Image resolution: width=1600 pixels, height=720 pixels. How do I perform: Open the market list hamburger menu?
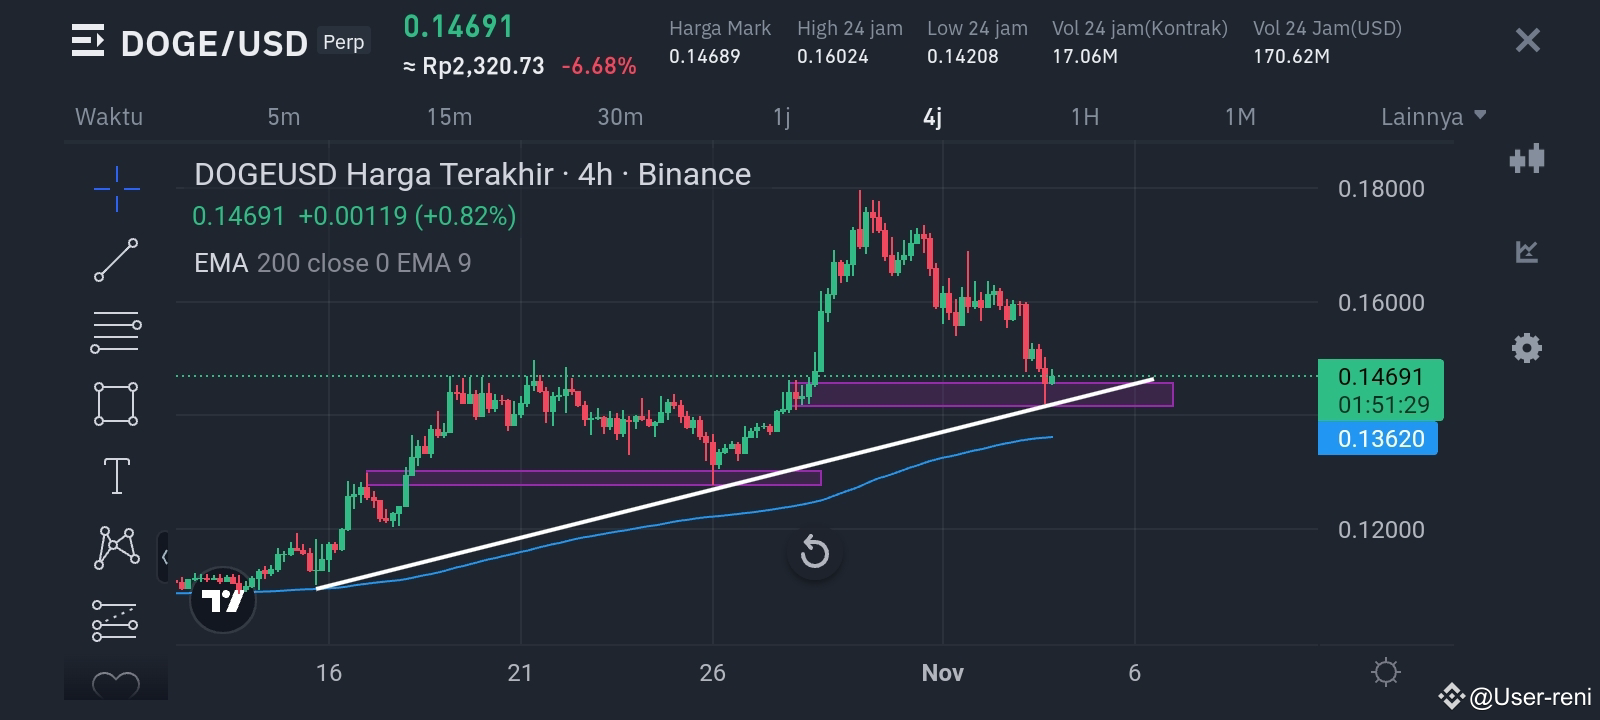88,42
